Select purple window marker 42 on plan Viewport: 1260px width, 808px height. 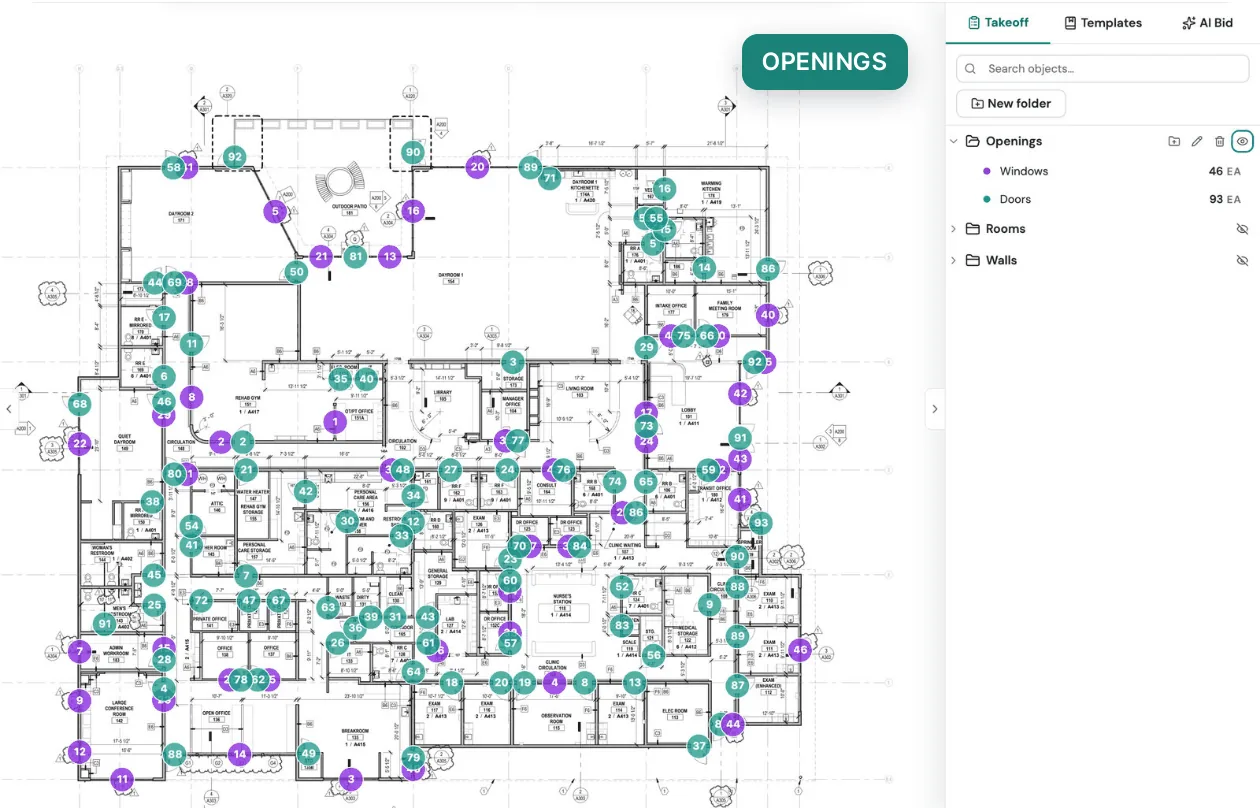[x=740, y=394]
